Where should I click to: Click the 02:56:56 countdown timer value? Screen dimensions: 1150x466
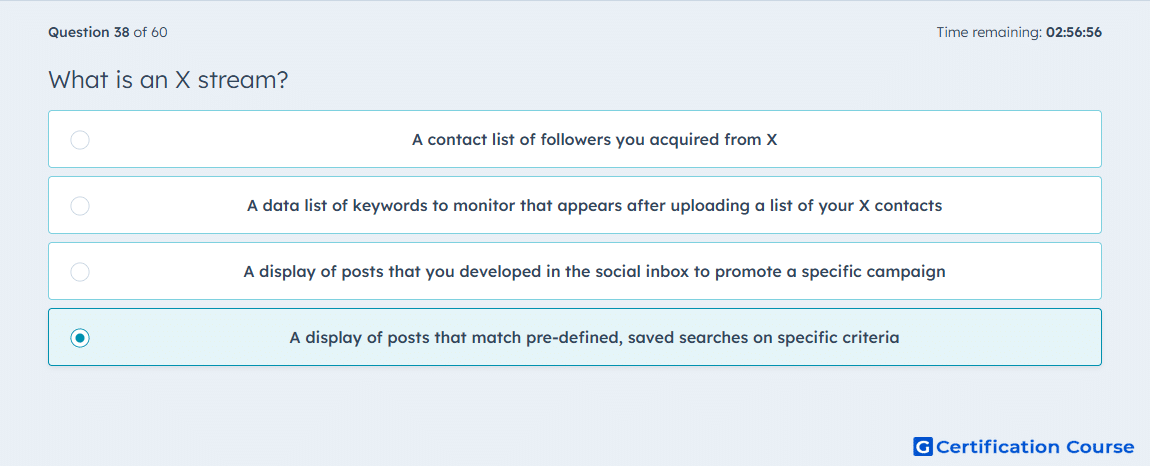pos(1074,32)
